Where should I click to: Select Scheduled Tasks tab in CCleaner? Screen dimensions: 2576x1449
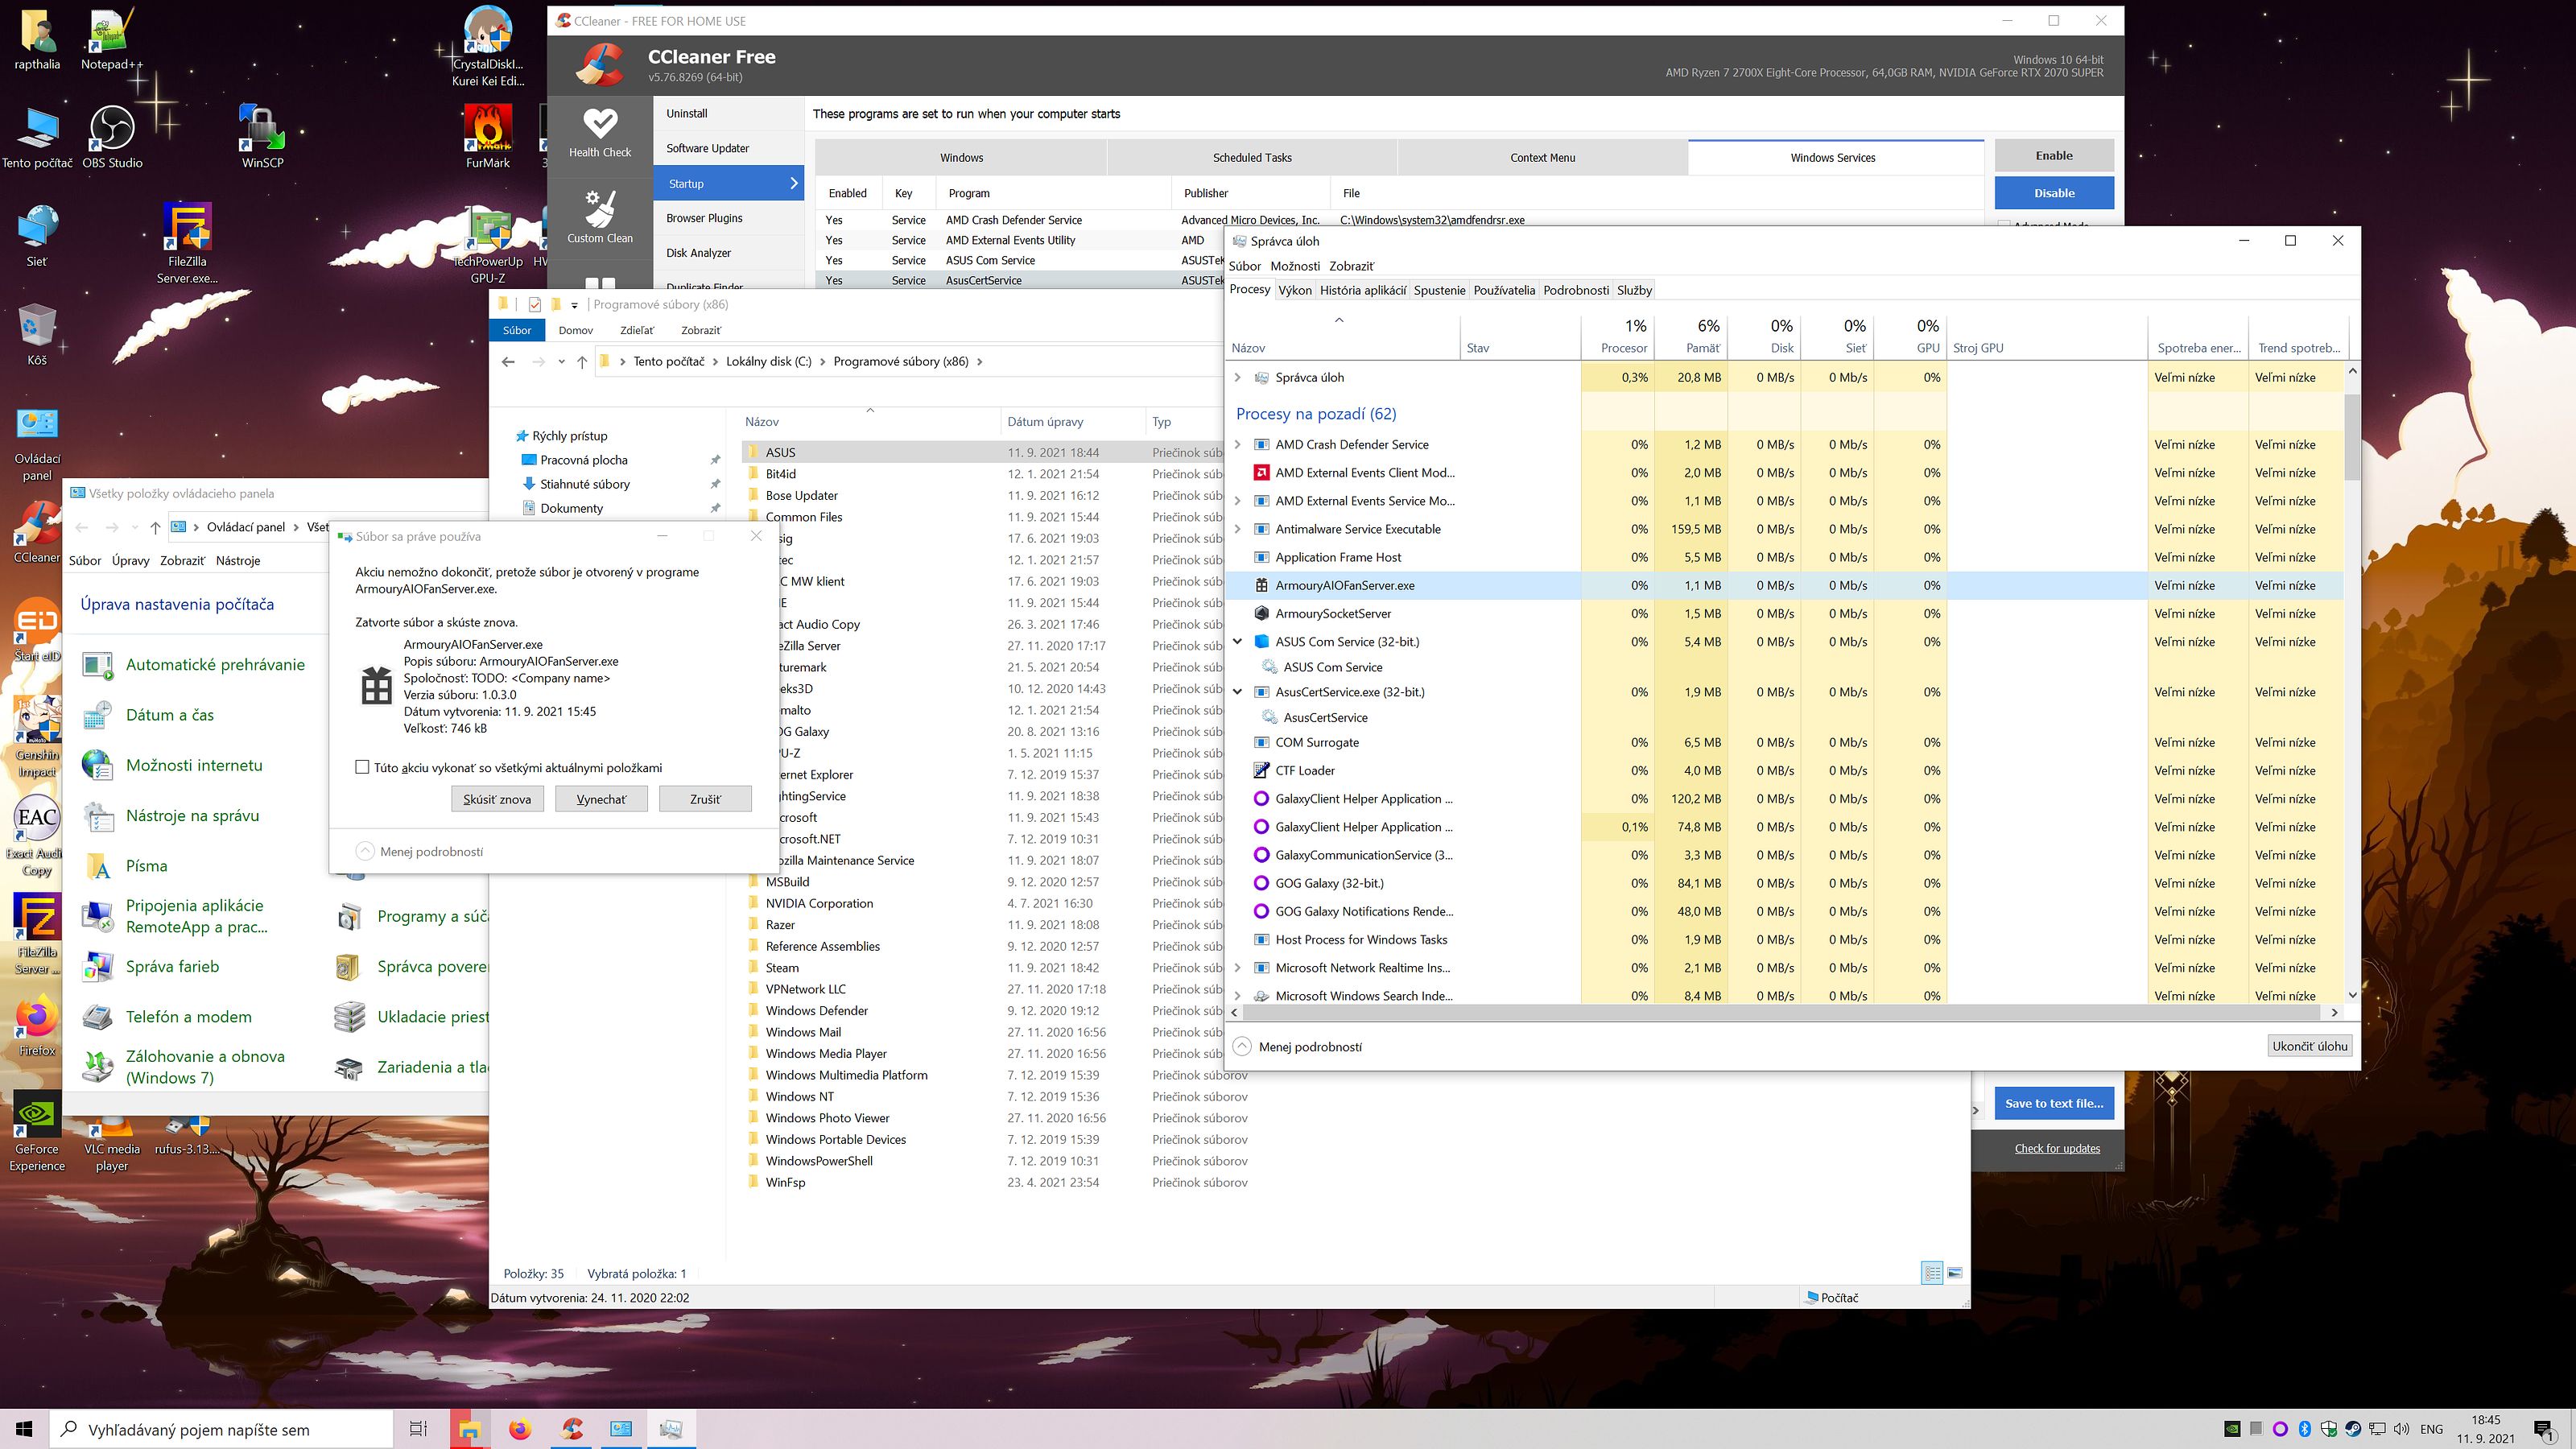[x=1252, y=157]
